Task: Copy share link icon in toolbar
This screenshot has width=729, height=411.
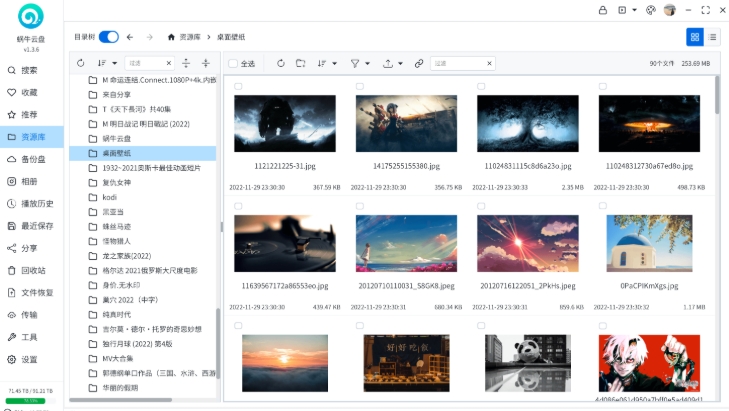Action: [x=419, y=63]
